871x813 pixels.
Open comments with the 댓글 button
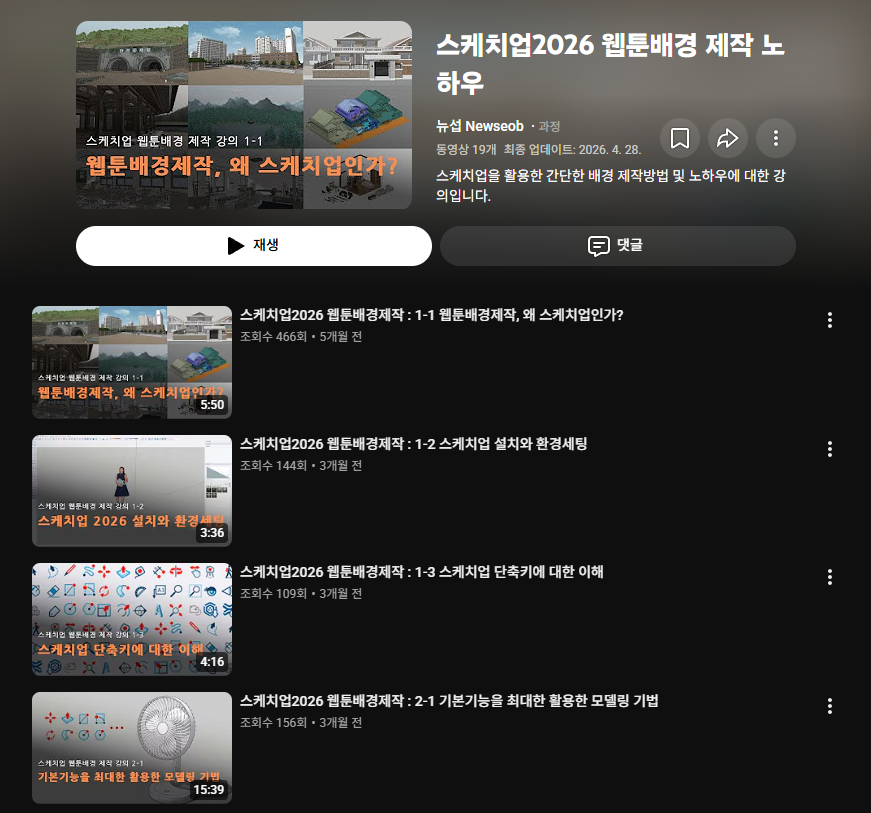point(618,245)
